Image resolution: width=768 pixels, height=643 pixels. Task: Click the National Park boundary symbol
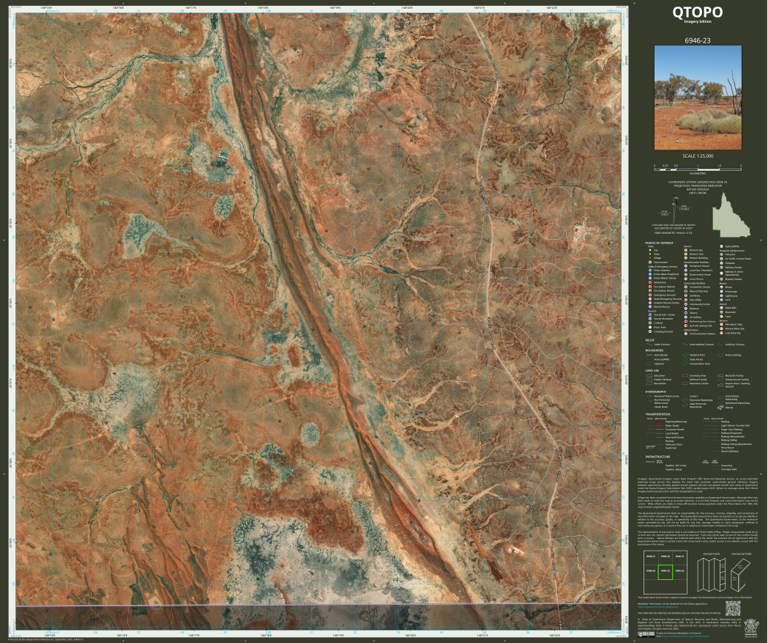[685, 355]
